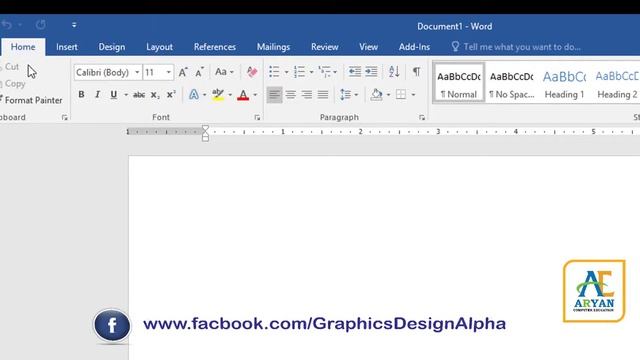The height and width of the screenshot is (360, 640).
Task: Open the Insert tab
Action: [x=67, y=47]
